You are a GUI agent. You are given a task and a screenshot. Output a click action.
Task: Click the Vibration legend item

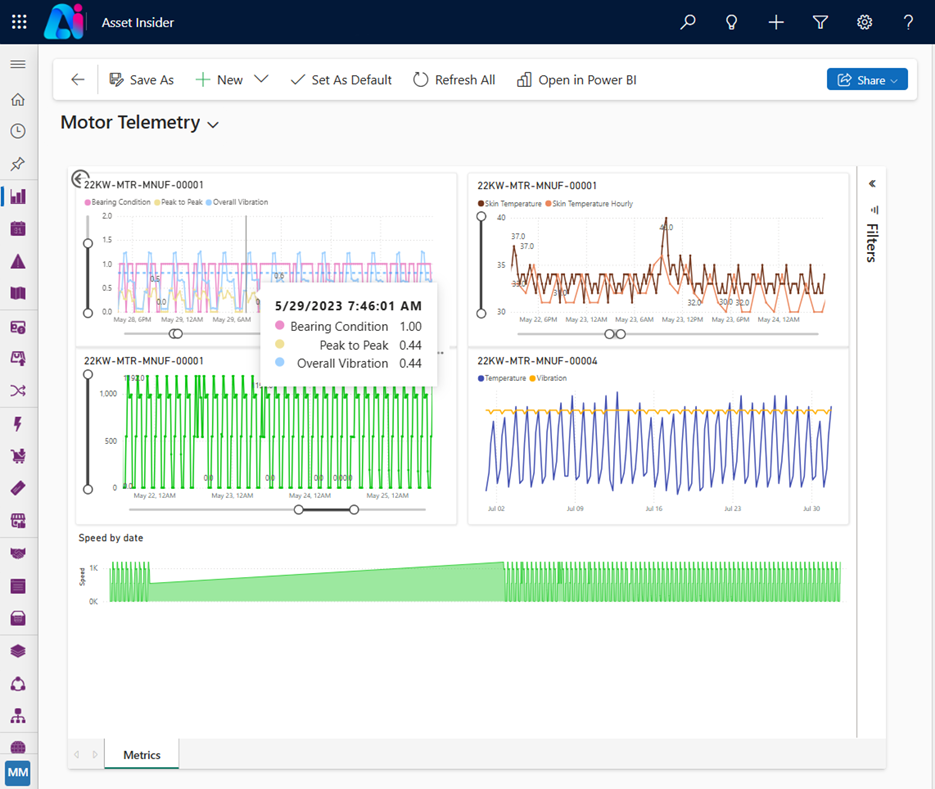[x=548, y=378]
